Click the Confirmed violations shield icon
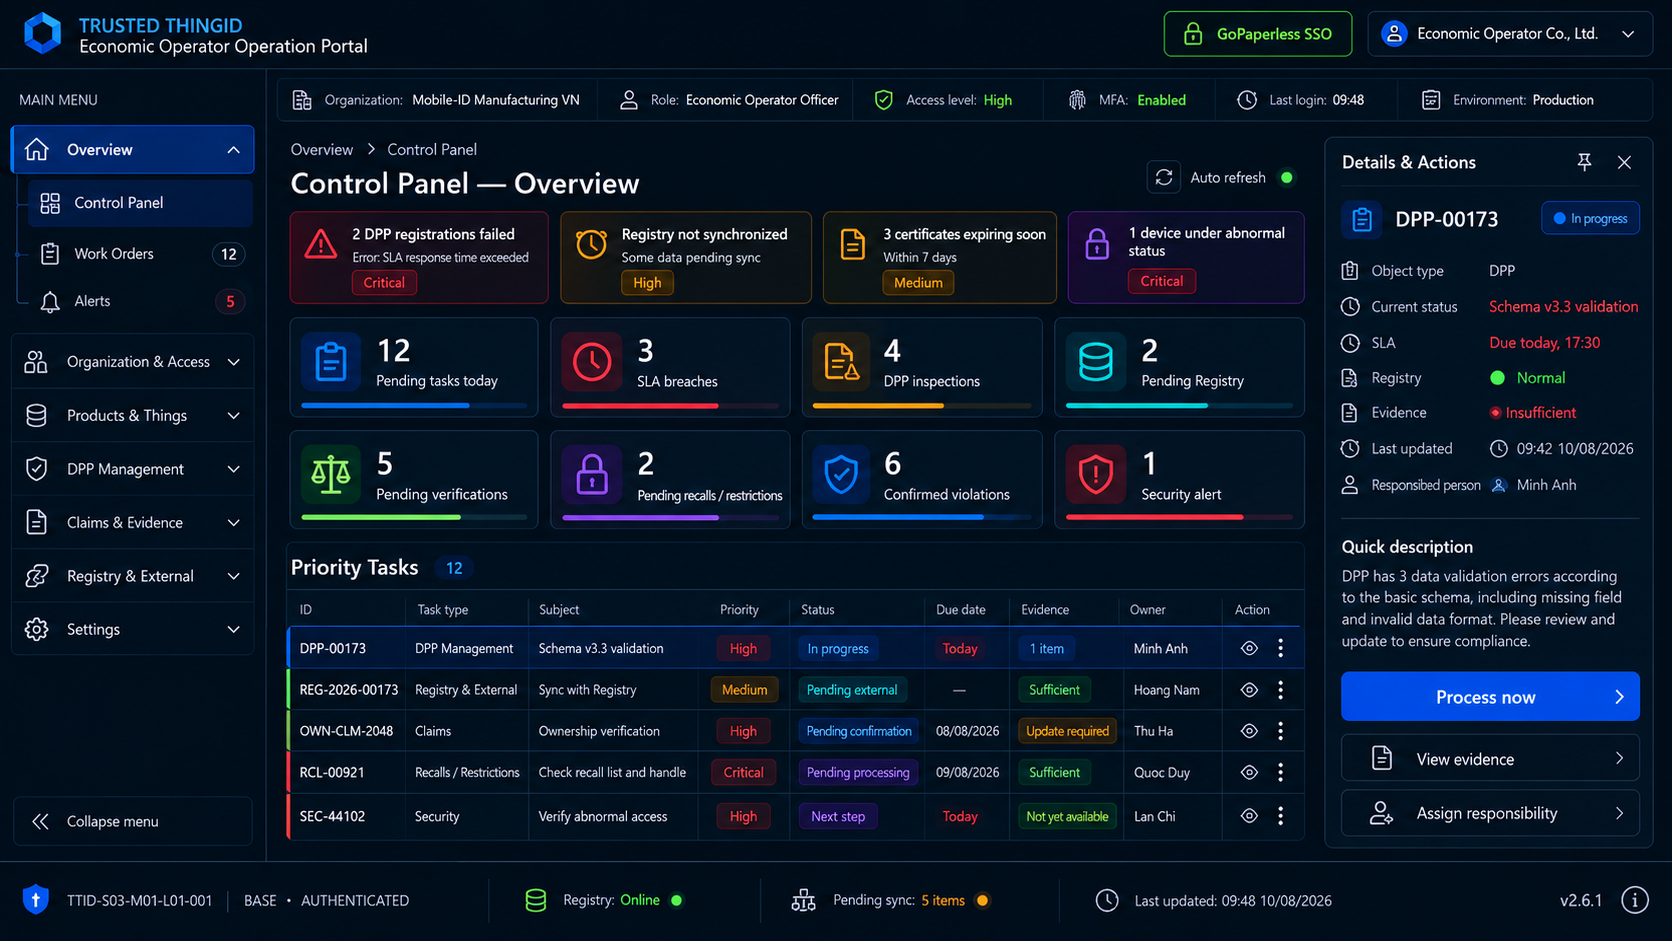 [840, 474]
